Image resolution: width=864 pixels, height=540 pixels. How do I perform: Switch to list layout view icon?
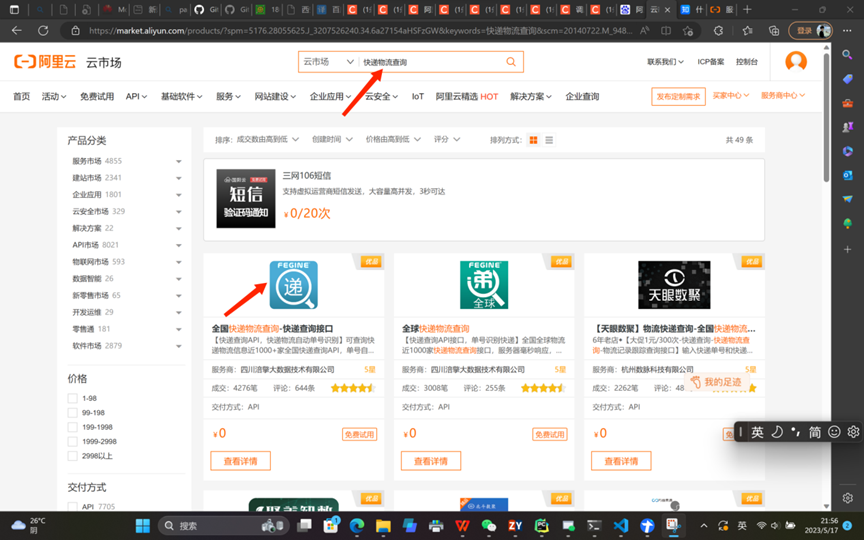pyautogui.click(x=549, y=140)
